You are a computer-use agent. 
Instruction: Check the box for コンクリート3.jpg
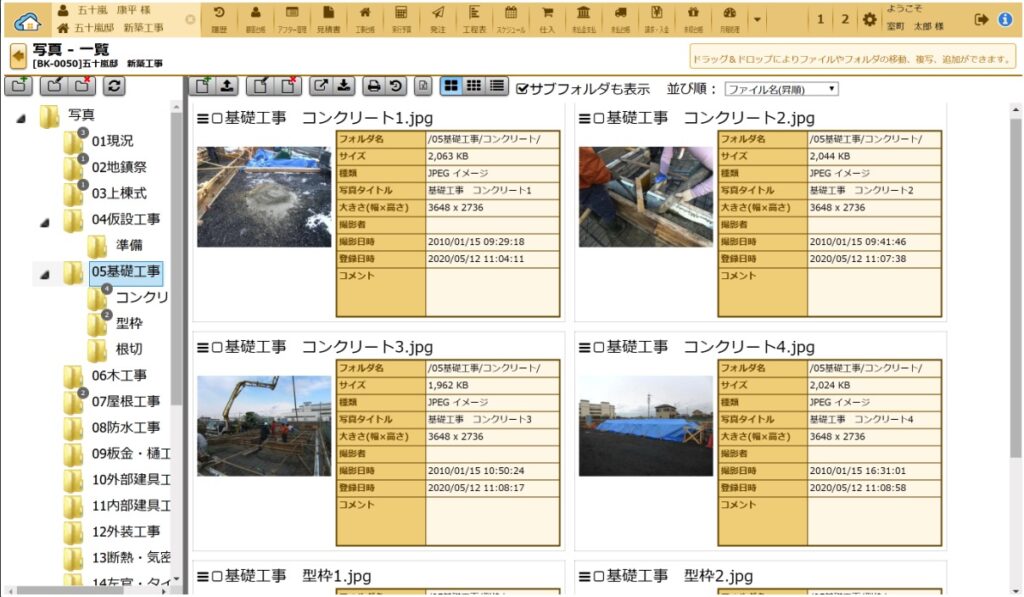click(217, 347)
